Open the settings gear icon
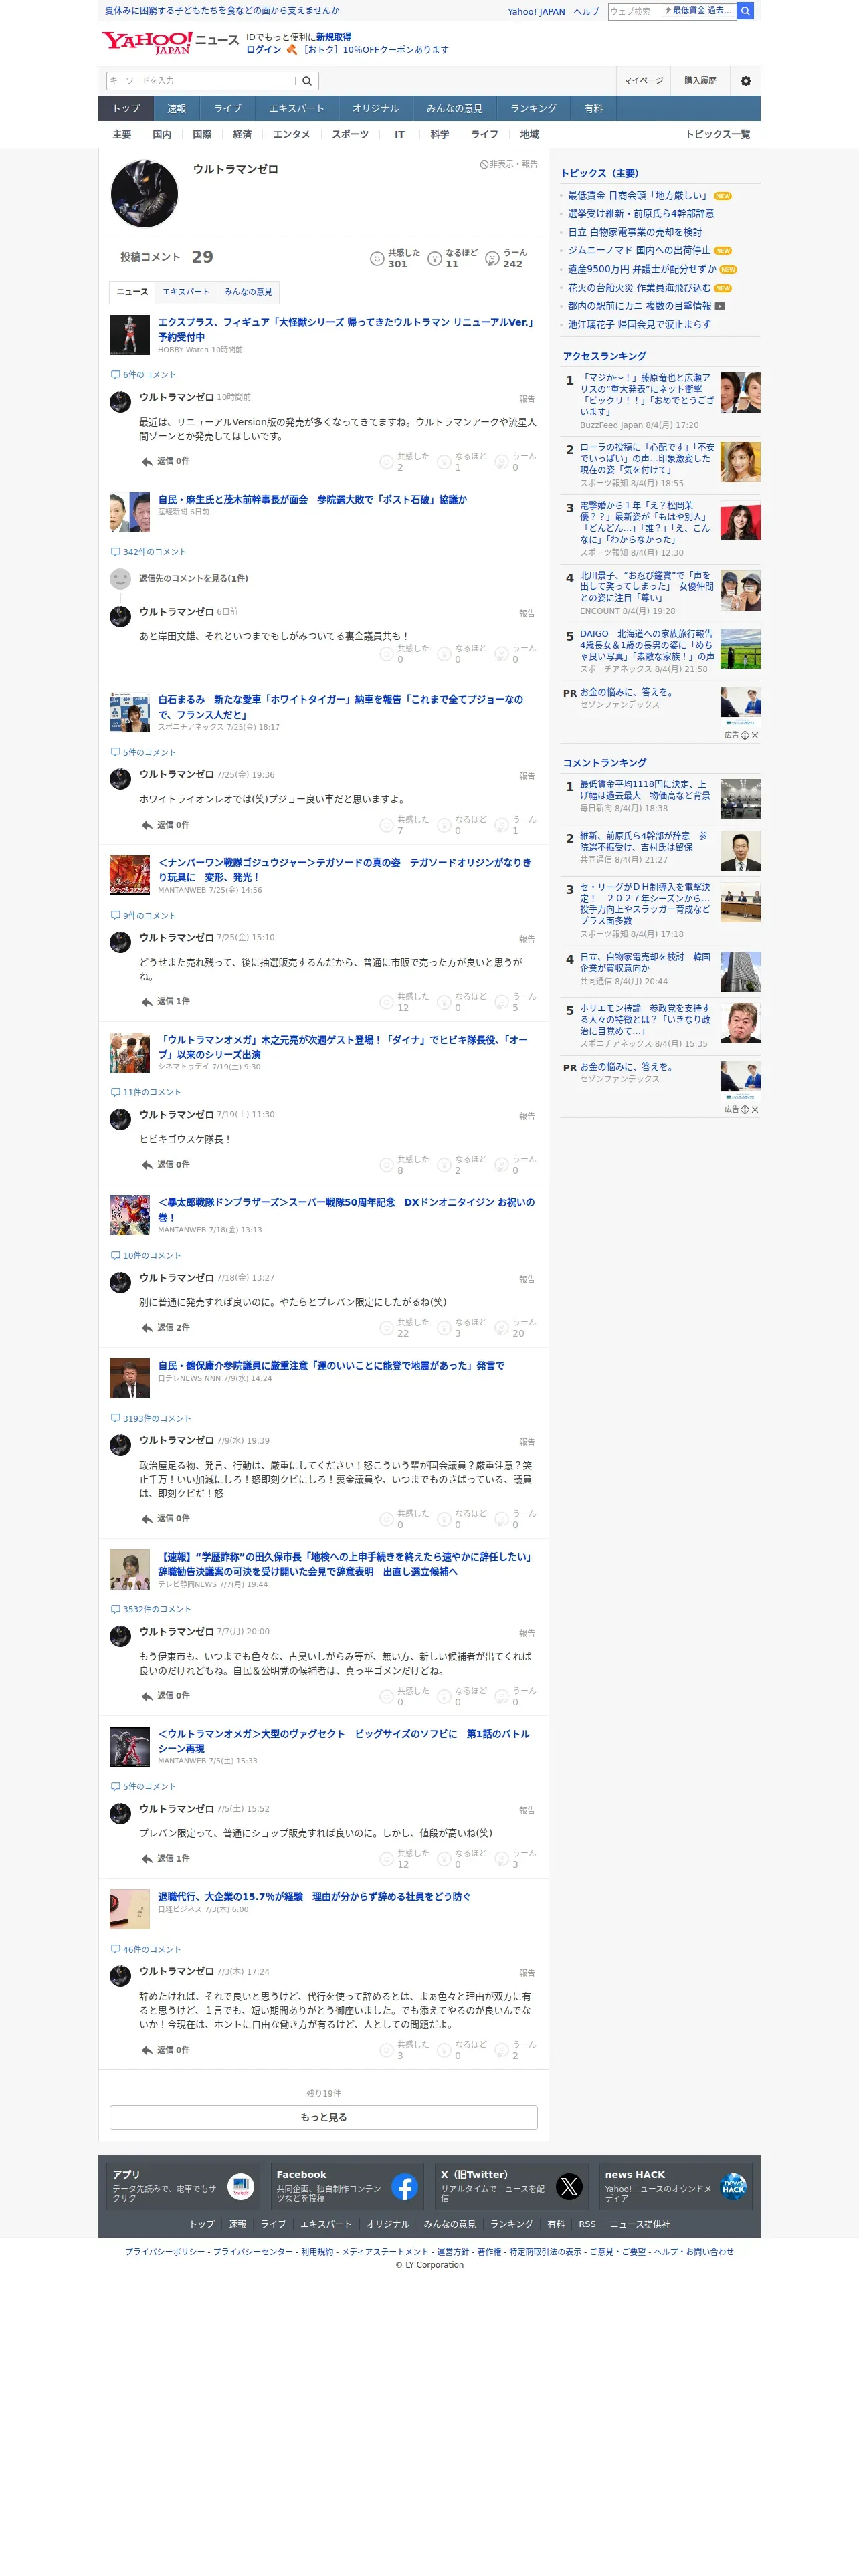859x2576 pixels. point(745,80)
